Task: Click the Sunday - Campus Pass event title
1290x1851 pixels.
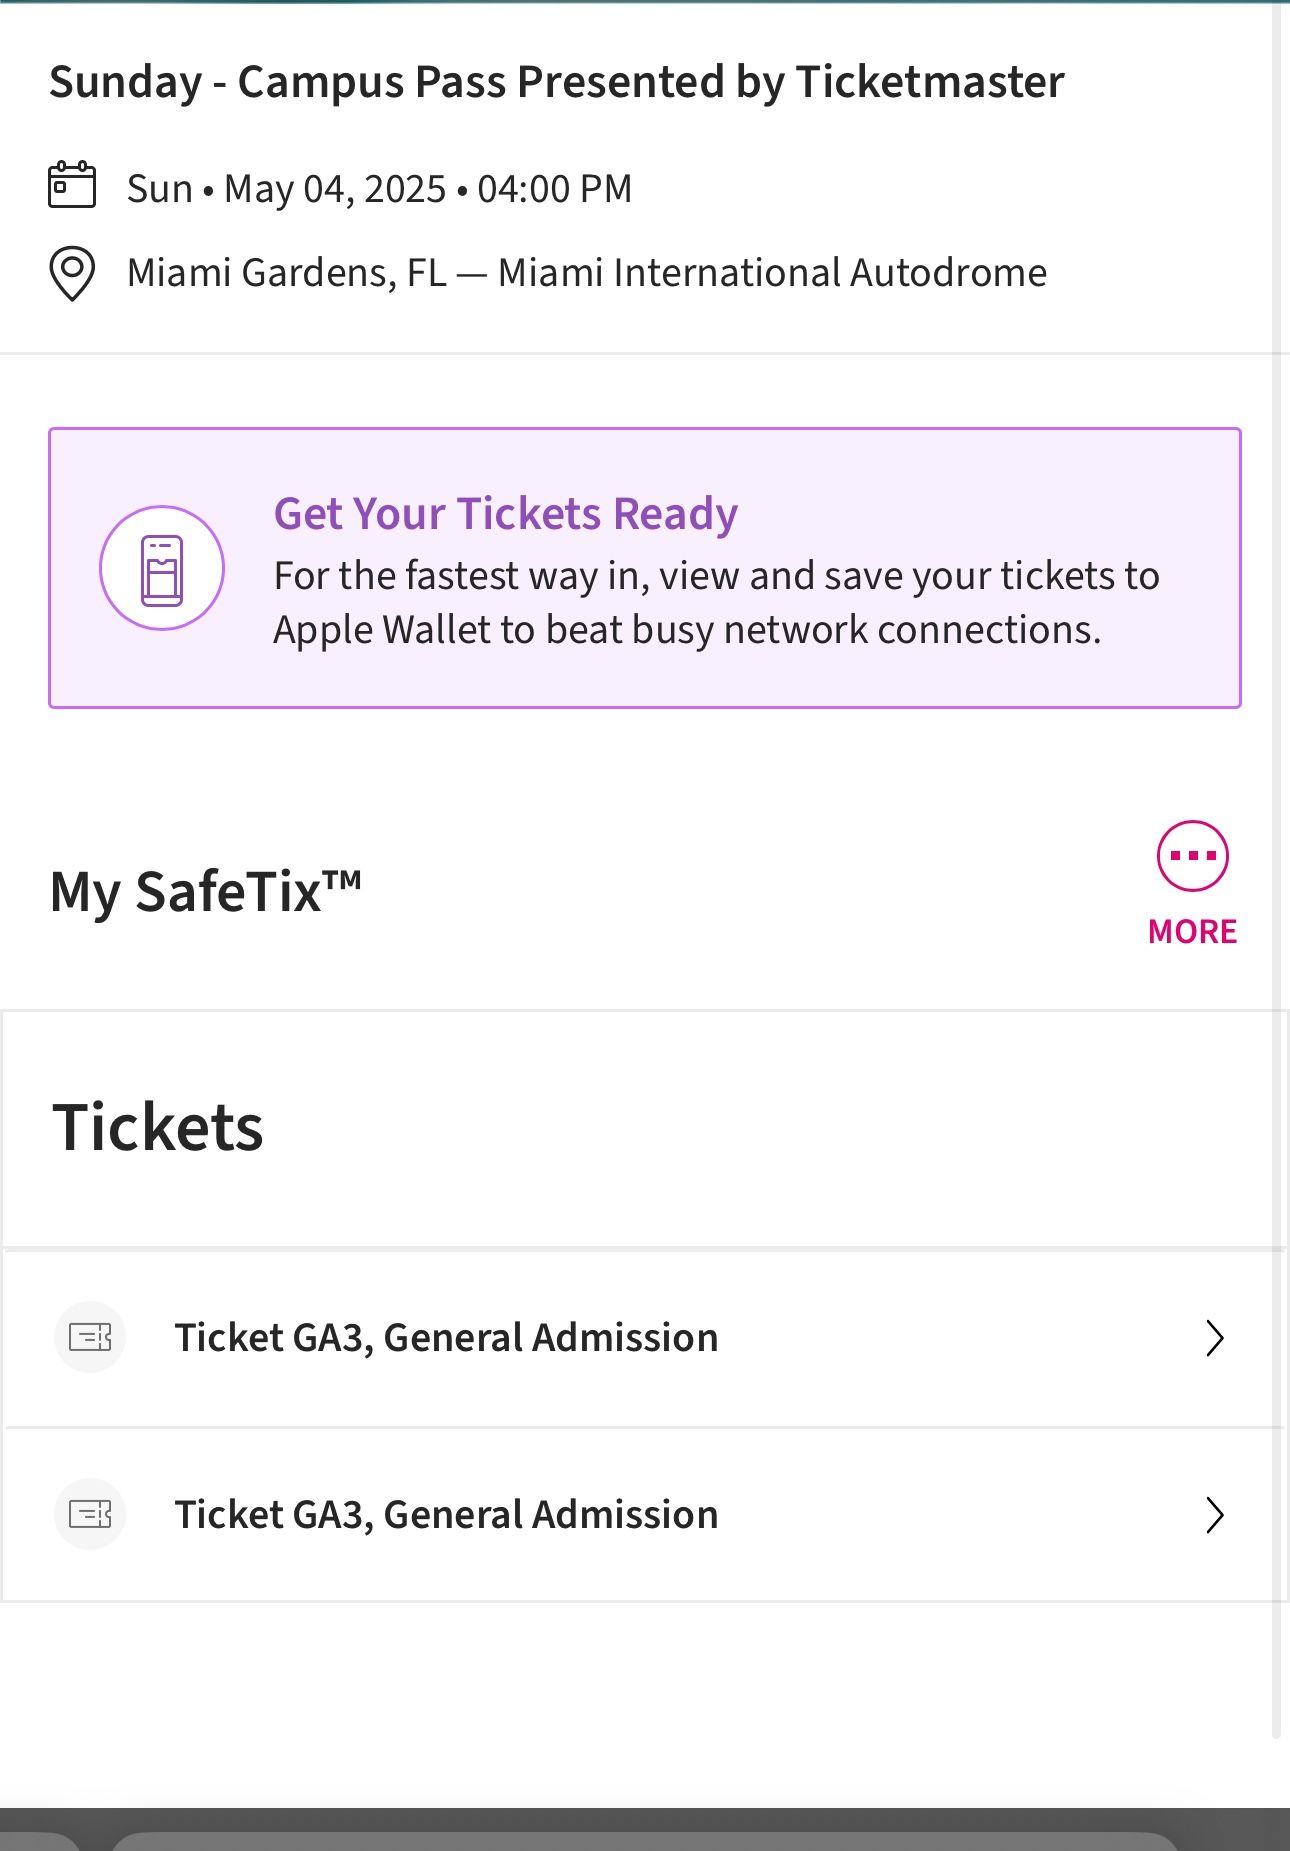Action: [x=556, y=82]
